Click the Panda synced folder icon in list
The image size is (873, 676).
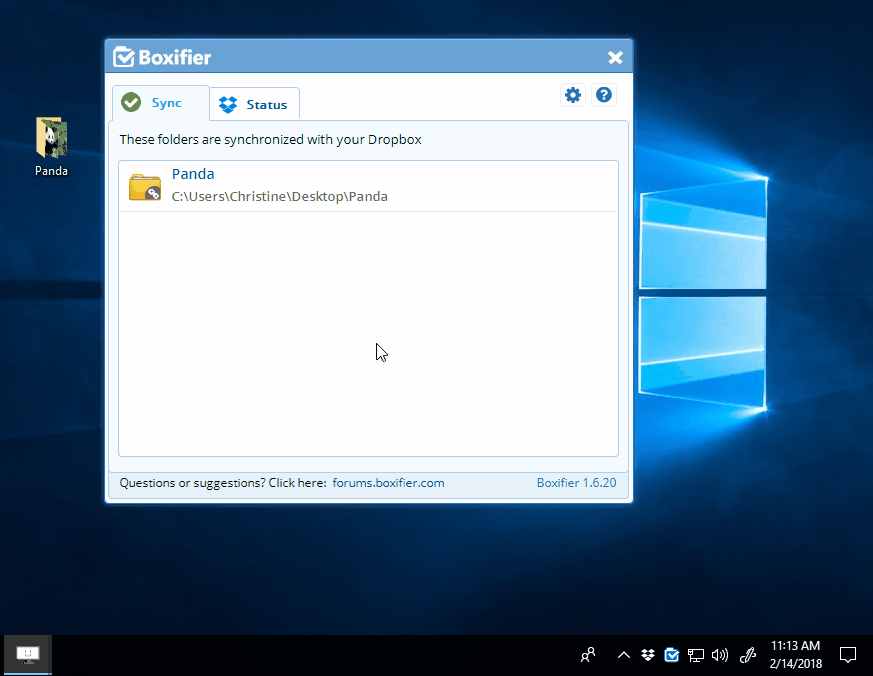[145, 187]
